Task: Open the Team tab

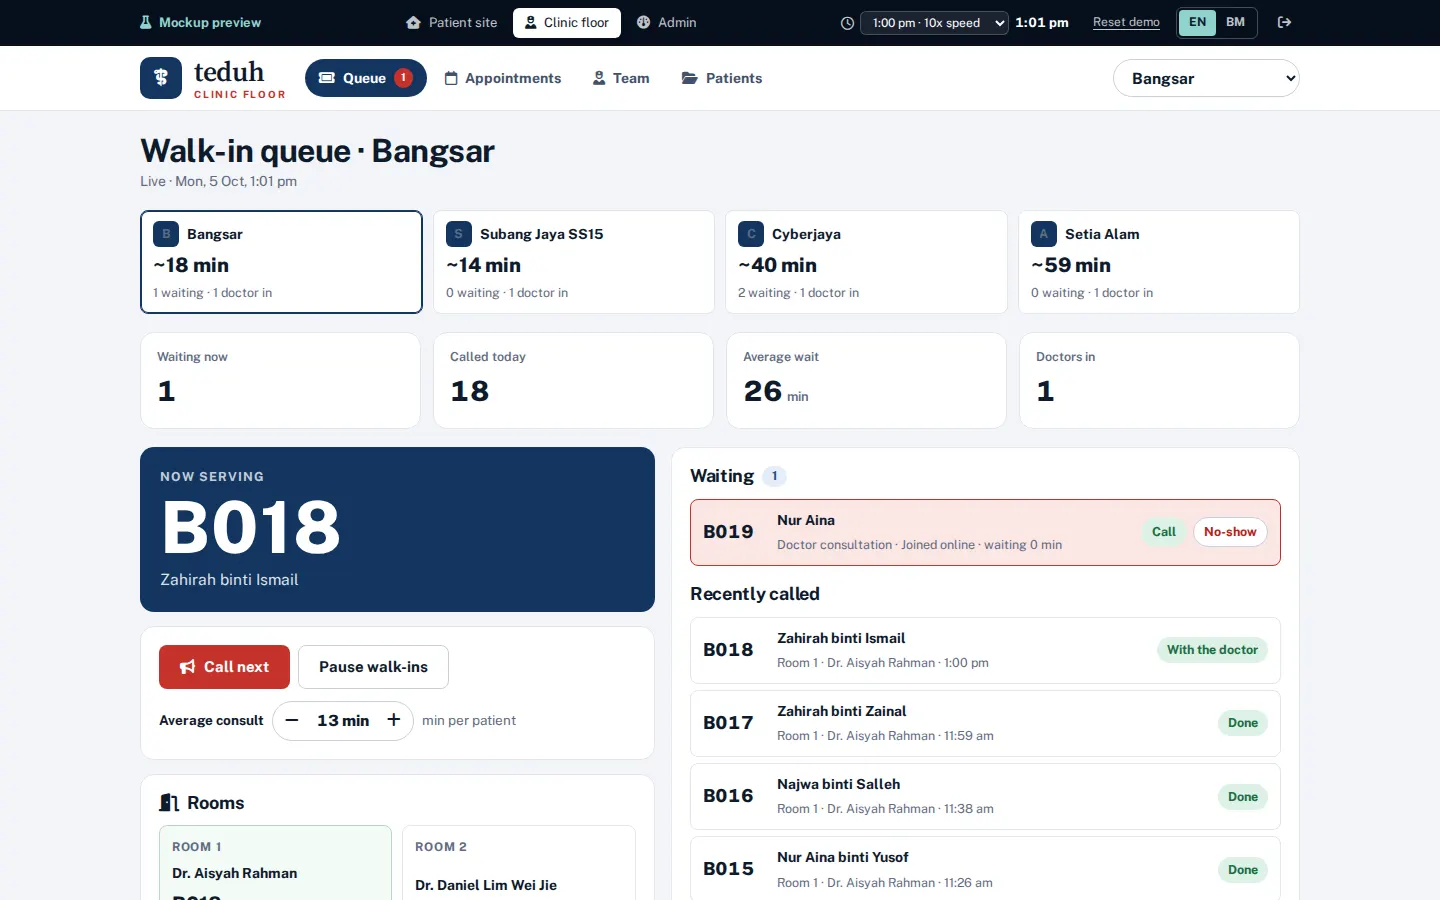Action: (621, 78)
